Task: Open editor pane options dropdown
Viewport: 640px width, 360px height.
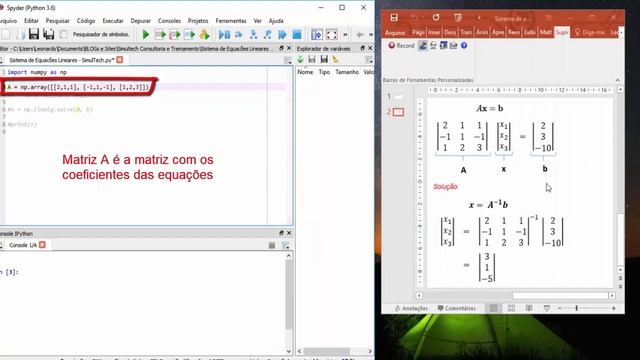Action: click(287, 60)
